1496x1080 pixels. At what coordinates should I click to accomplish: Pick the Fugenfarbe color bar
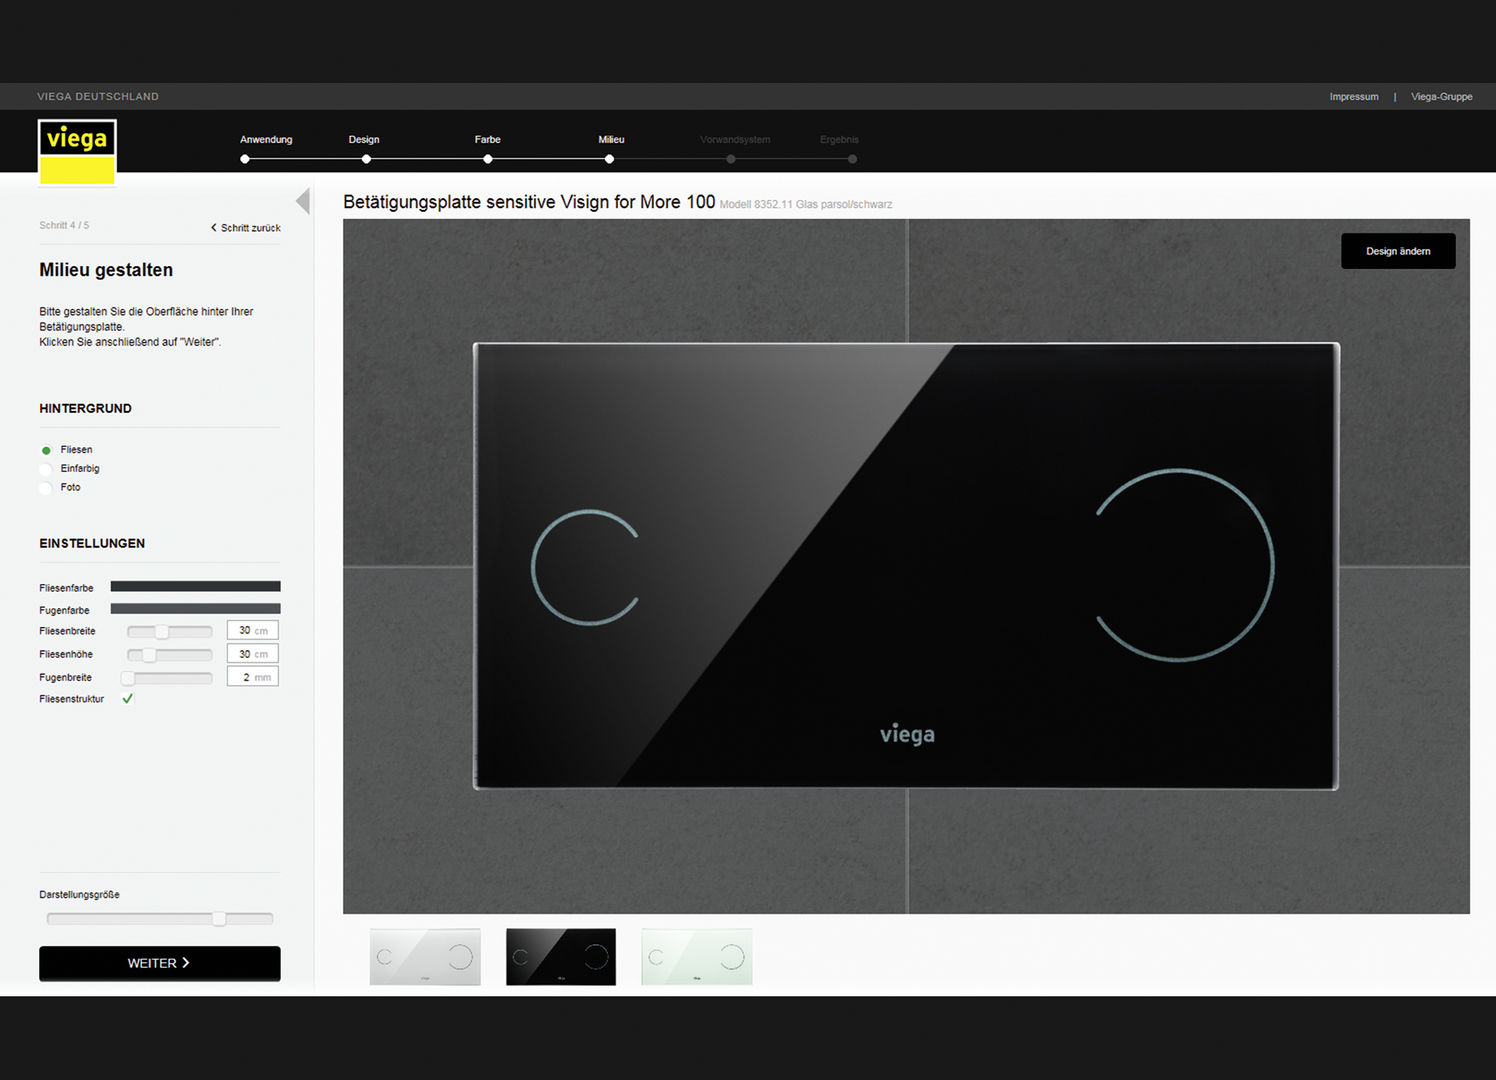point(195,608)
